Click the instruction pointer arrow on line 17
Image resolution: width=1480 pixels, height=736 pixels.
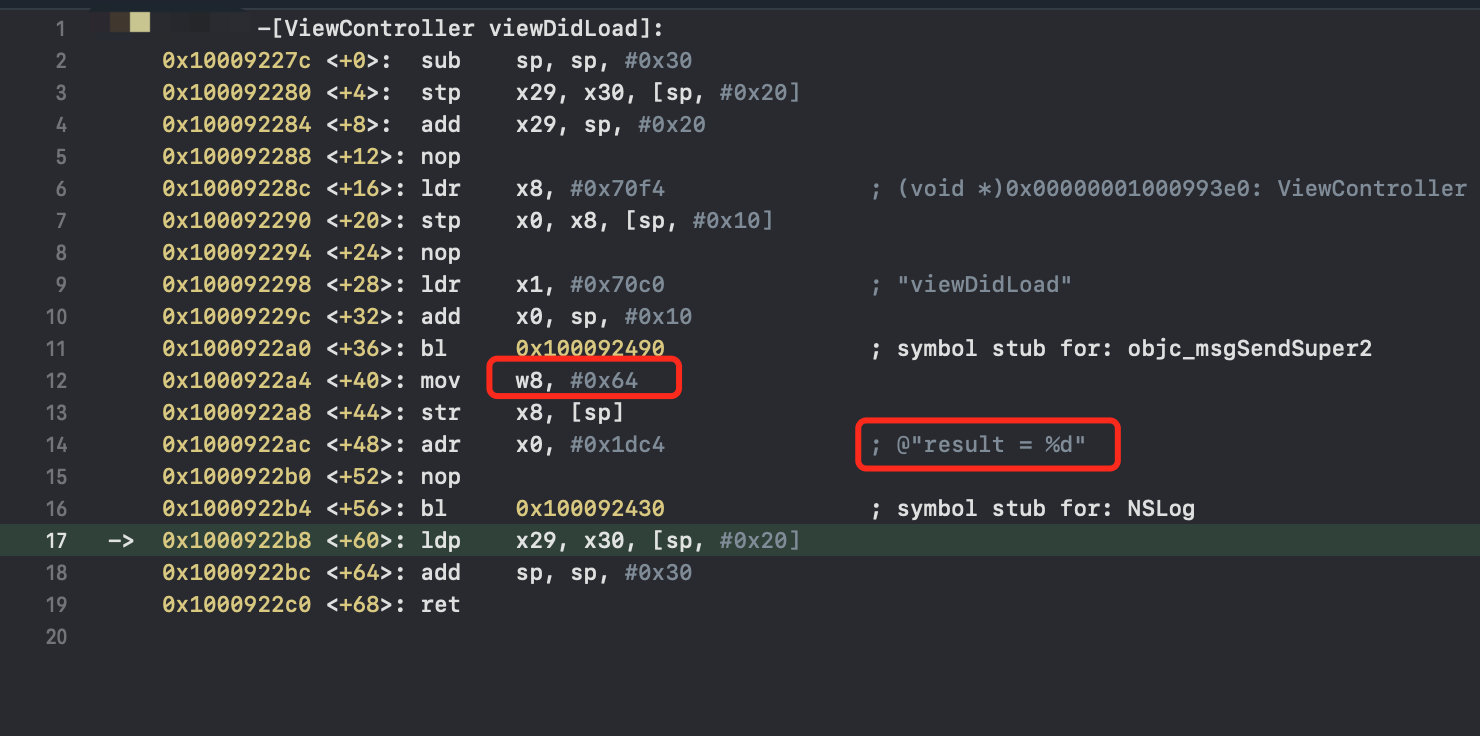tap(120, 541)
